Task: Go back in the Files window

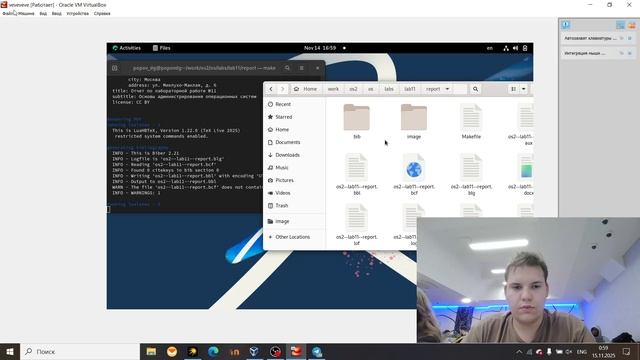Action: pos(271,89)
